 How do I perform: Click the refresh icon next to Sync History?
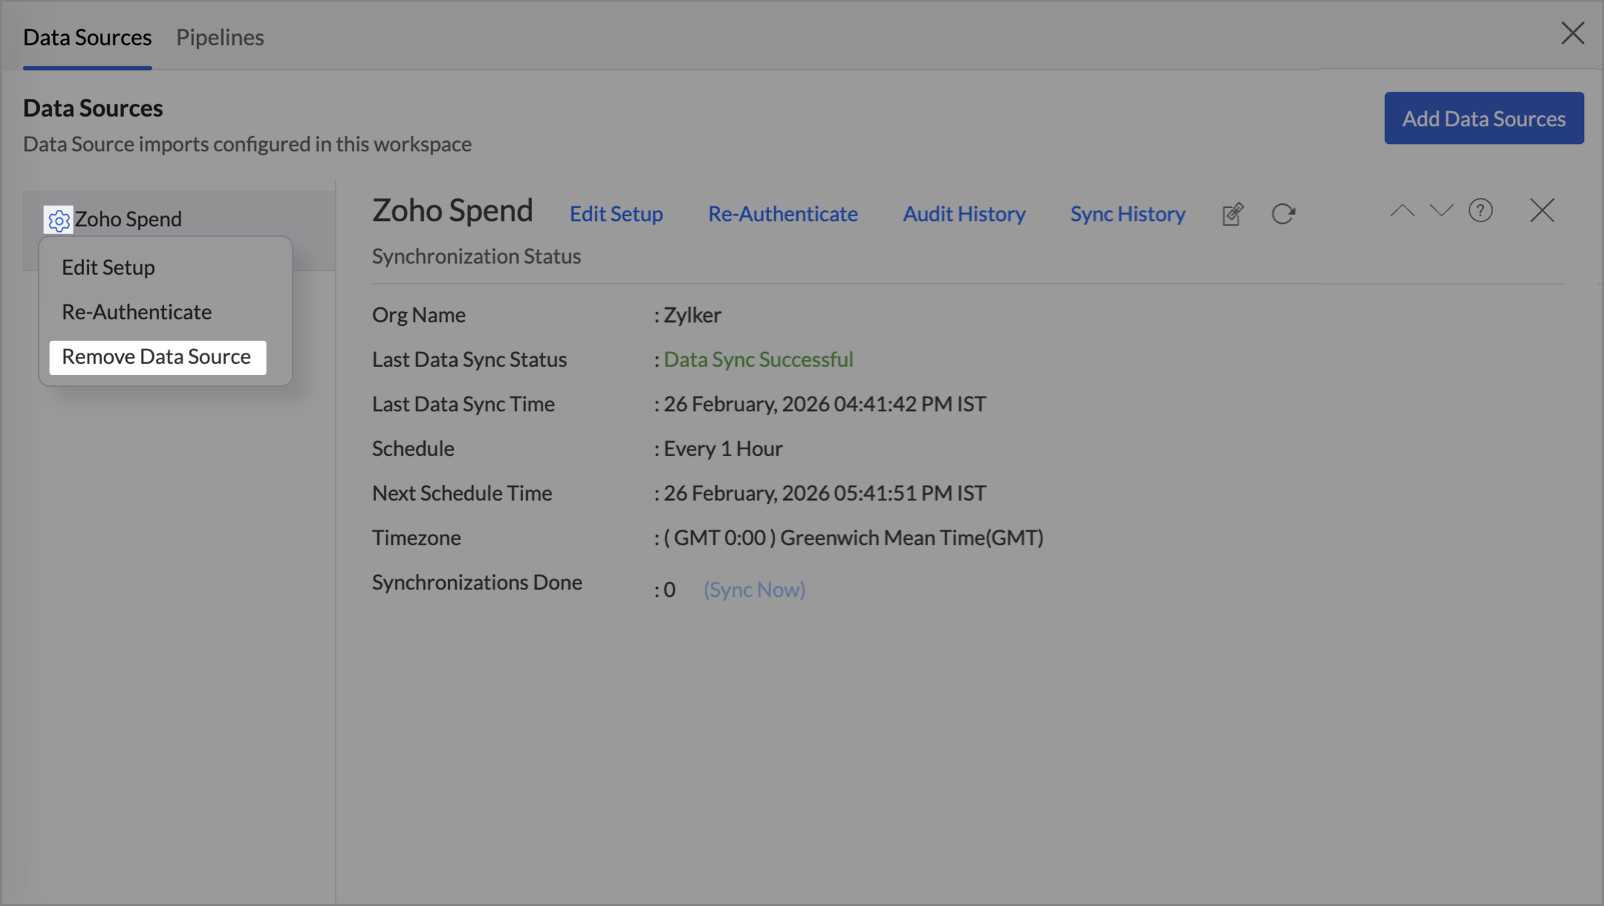point(1283,214)
